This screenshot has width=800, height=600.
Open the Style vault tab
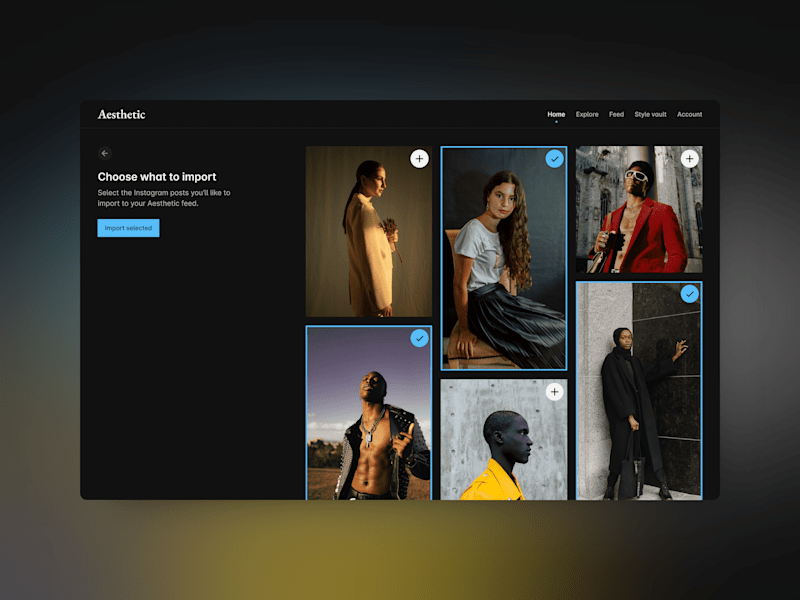point(651,114)
